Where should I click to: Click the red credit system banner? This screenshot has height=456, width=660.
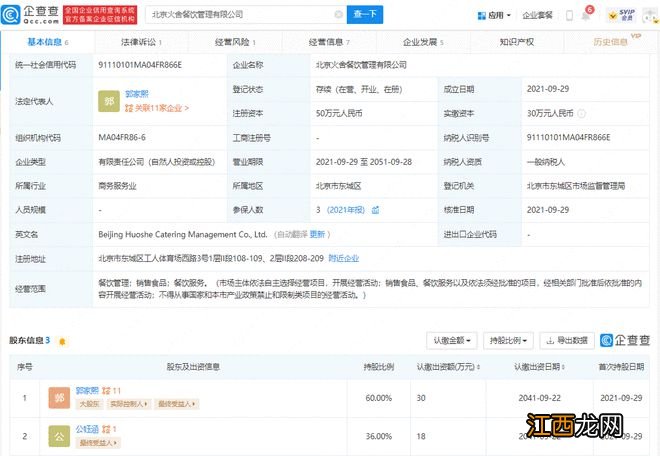[100, 15]
